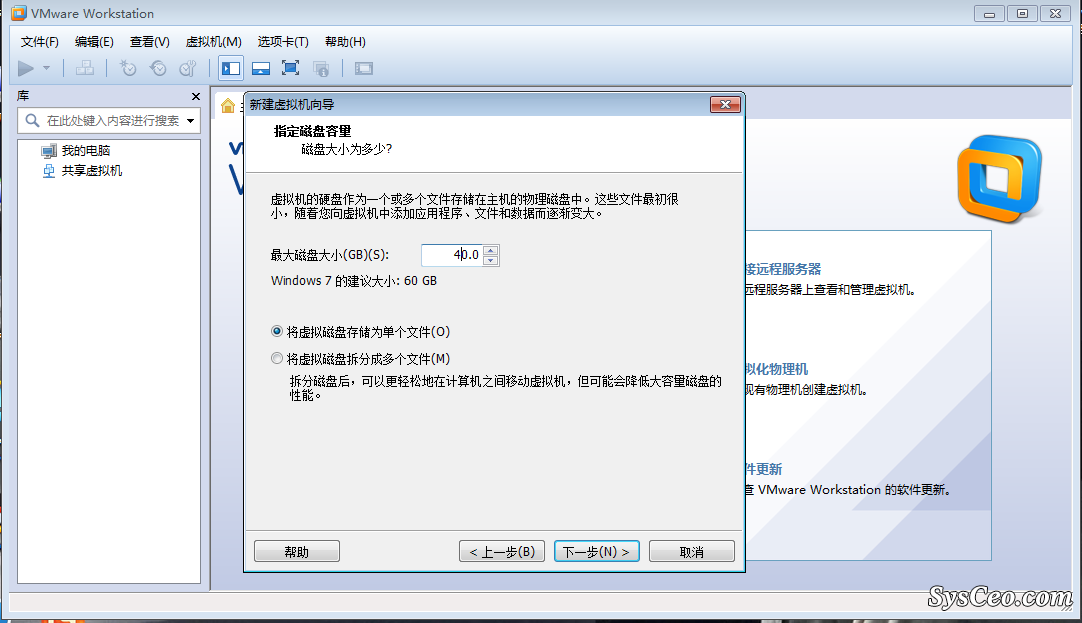Viewport: 1082px width, 623px height.
Task: Open the 文件(F) menu
Action: tap(39, 42)
